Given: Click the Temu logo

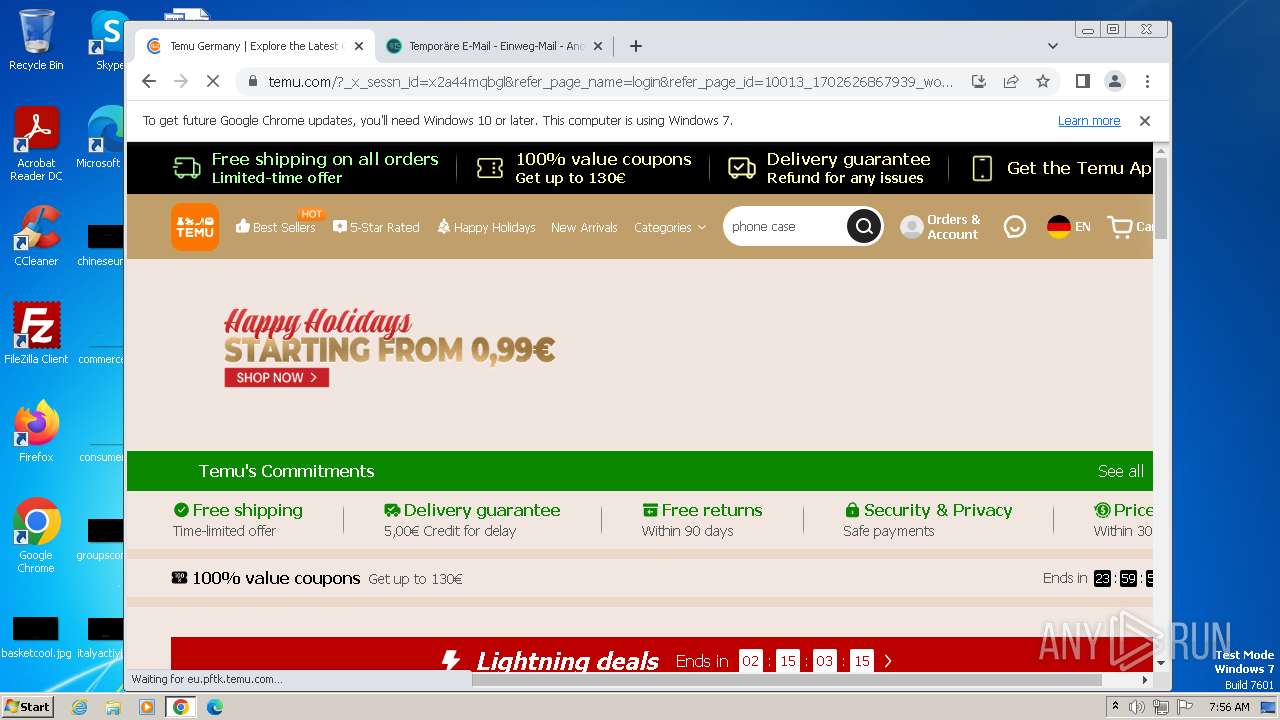Looking at the screenshot, I should (x=194, y=227).
